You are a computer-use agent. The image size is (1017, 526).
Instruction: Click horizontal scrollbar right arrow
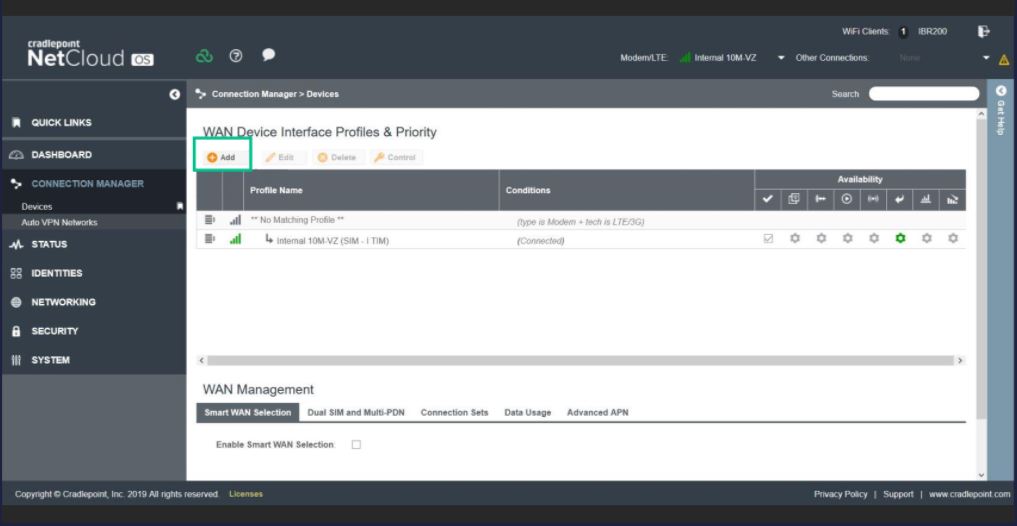point(961,360)
